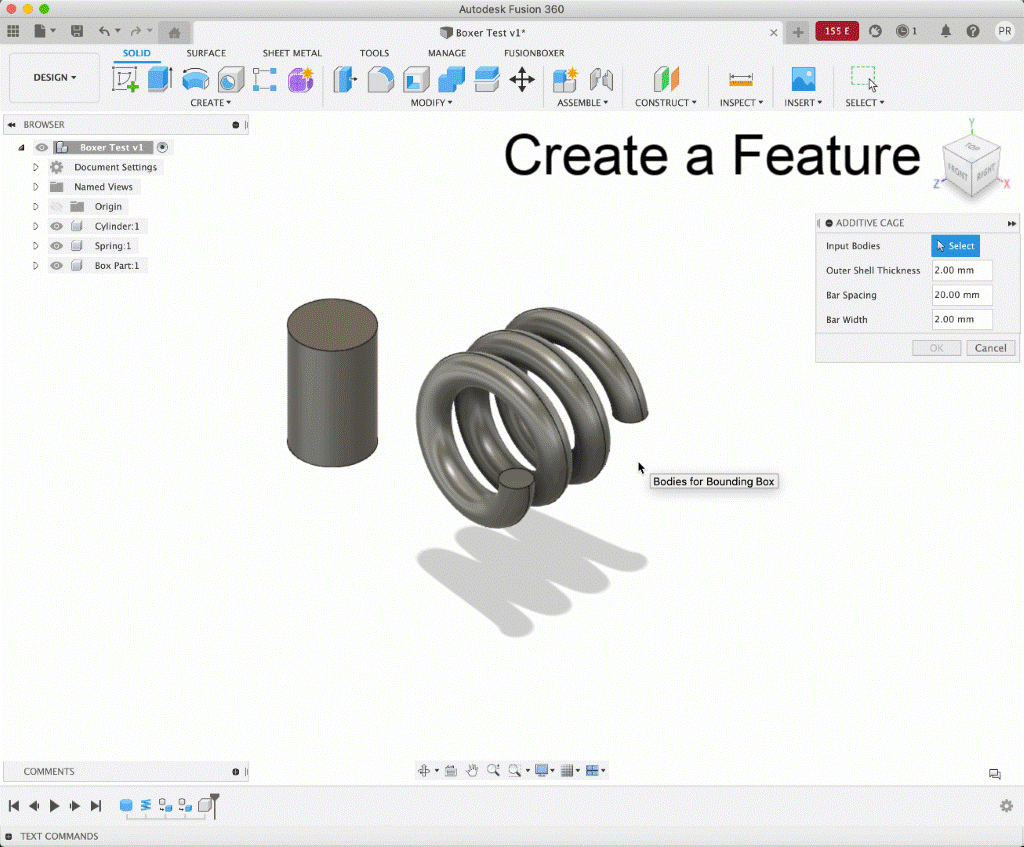Open the Measure tool under Inspect
This screenshot has height=847, width=1024.
point(740,80)
